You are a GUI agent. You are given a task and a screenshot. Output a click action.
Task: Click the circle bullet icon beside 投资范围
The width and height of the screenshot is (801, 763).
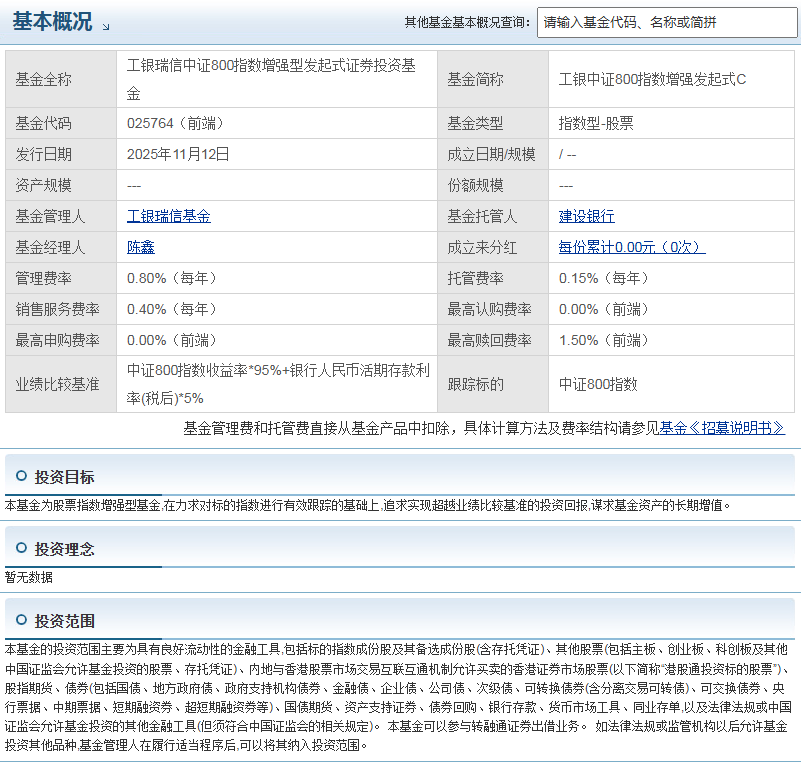(21, 620)
